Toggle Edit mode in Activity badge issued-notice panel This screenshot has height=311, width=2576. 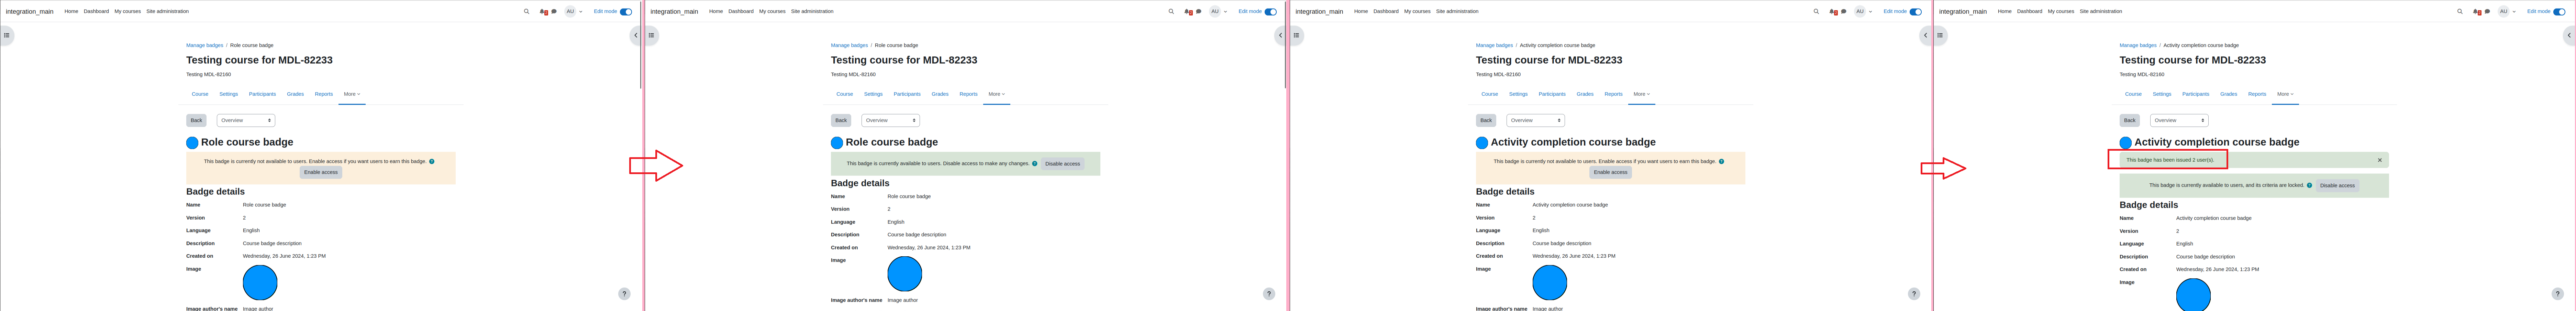(x=2560, y=12)
